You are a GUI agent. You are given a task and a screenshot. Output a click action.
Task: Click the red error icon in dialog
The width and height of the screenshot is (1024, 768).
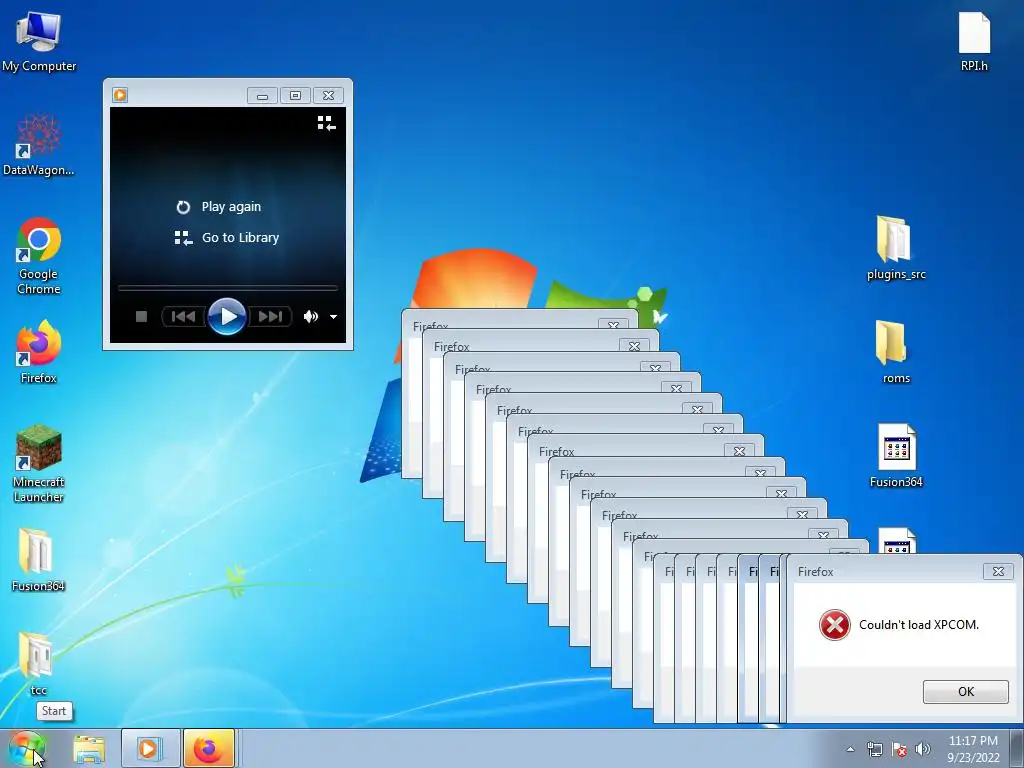click(835, 625)
